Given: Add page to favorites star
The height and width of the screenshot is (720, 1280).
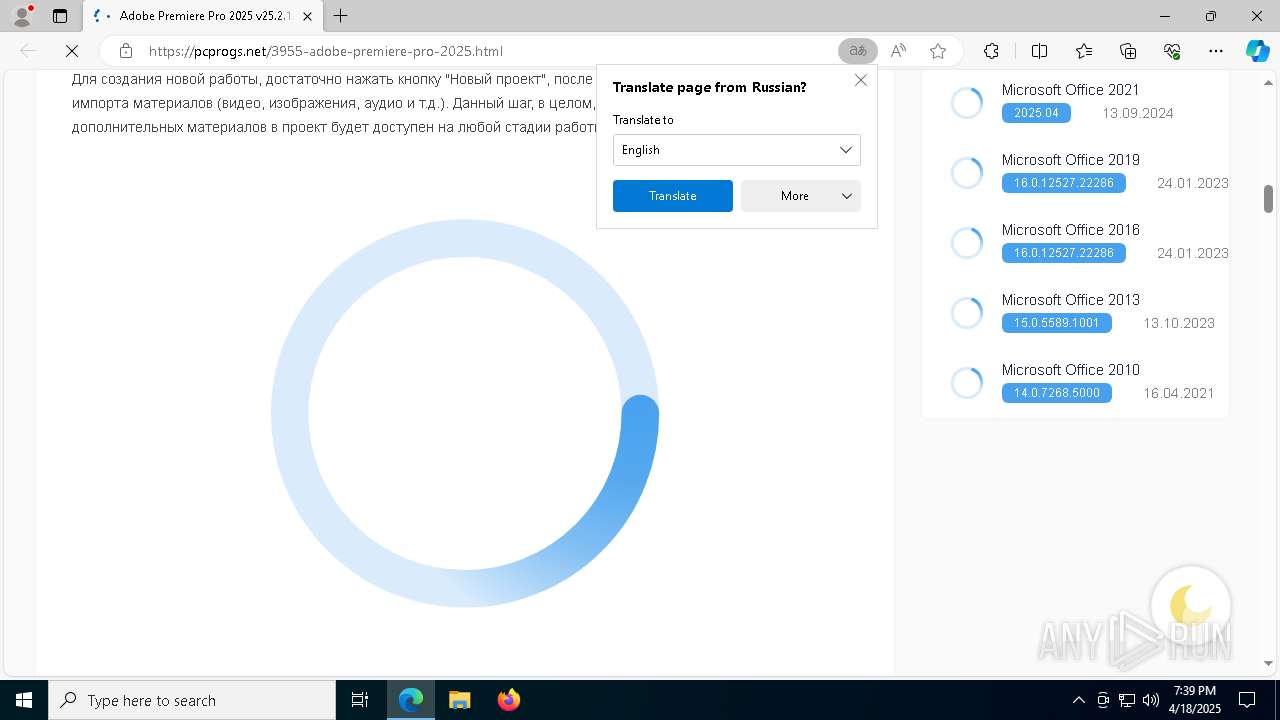Looking at the screenshot, I should [938, 51].
